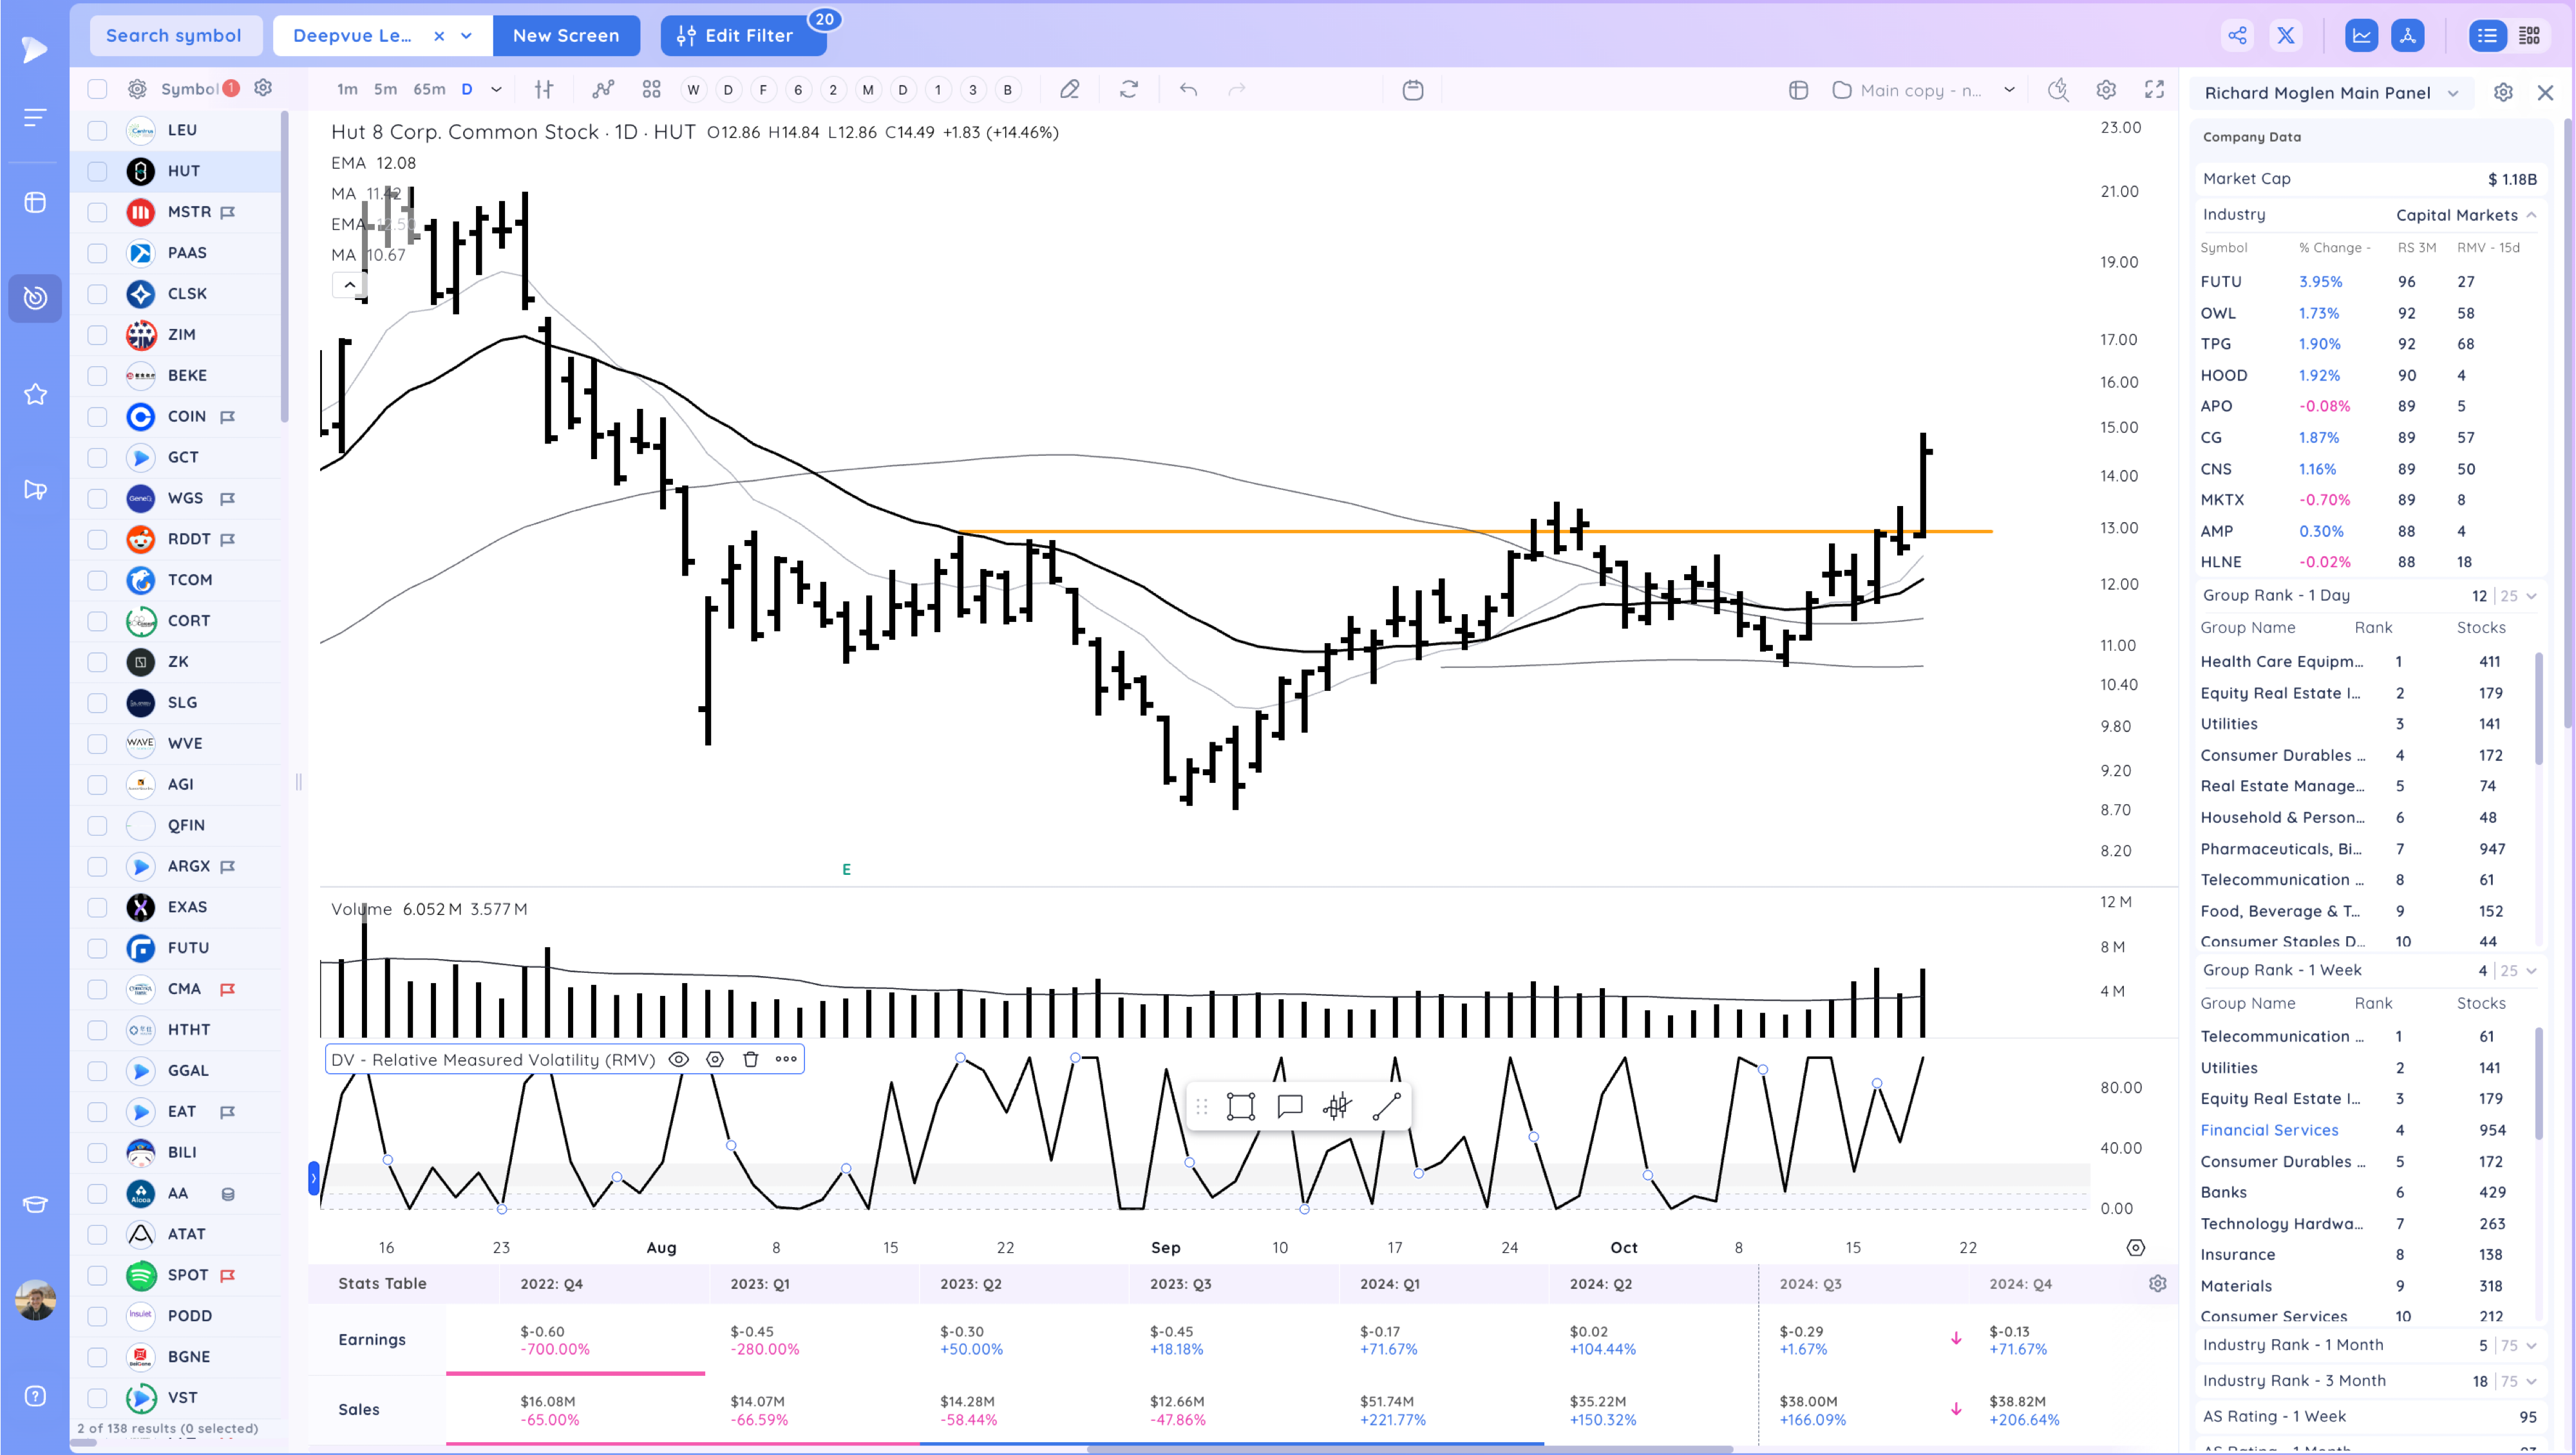Open the calendar icon in chart toolbar
2576x1455 pixels.
point(1413,90)
